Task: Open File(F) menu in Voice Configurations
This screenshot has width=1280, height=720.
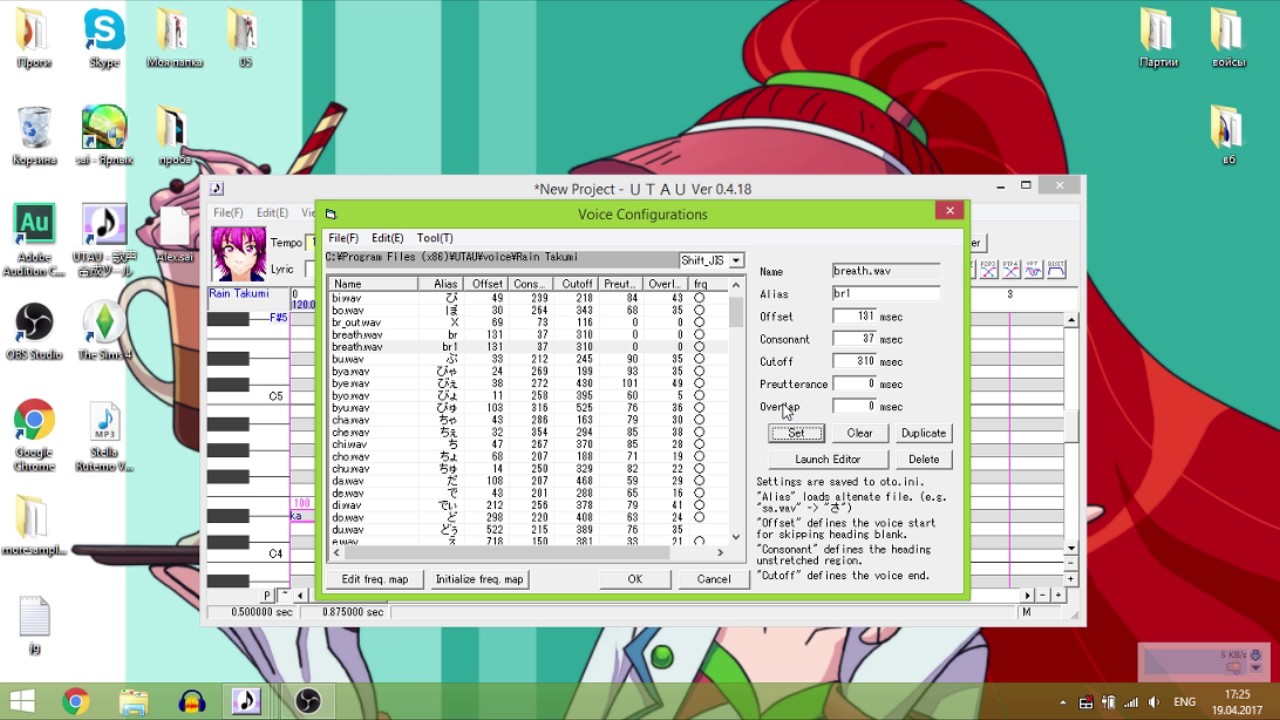Action: (x=343, y=238)
